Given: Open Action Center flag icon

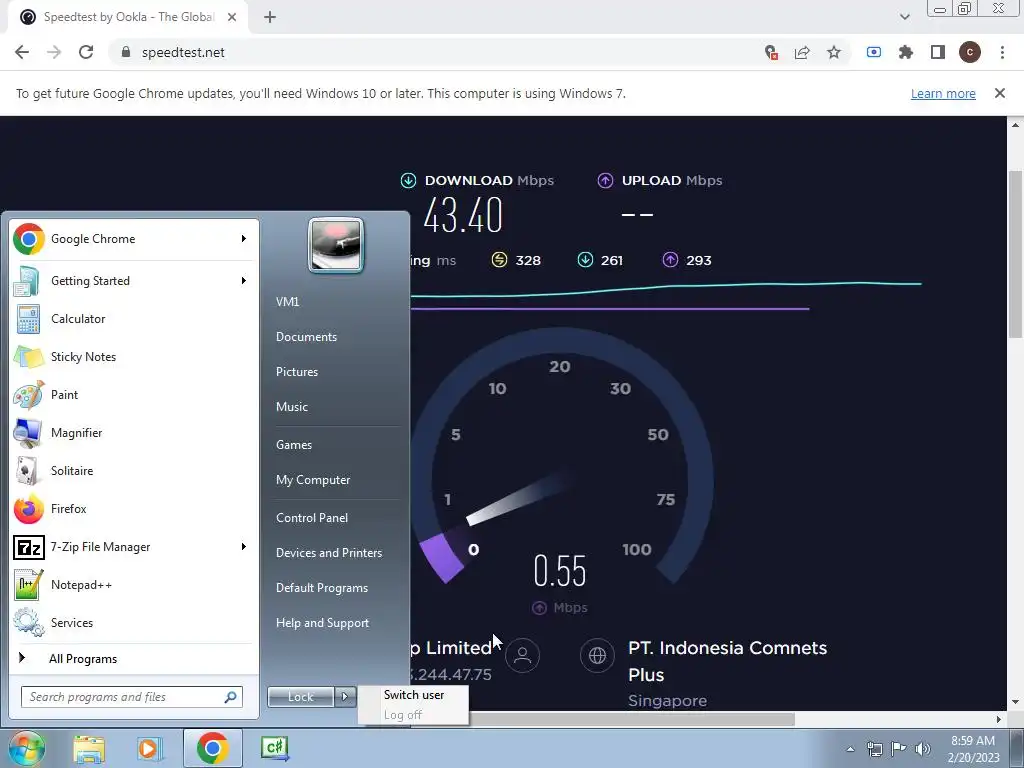Looking at the screenshot, I should point(899,749).
